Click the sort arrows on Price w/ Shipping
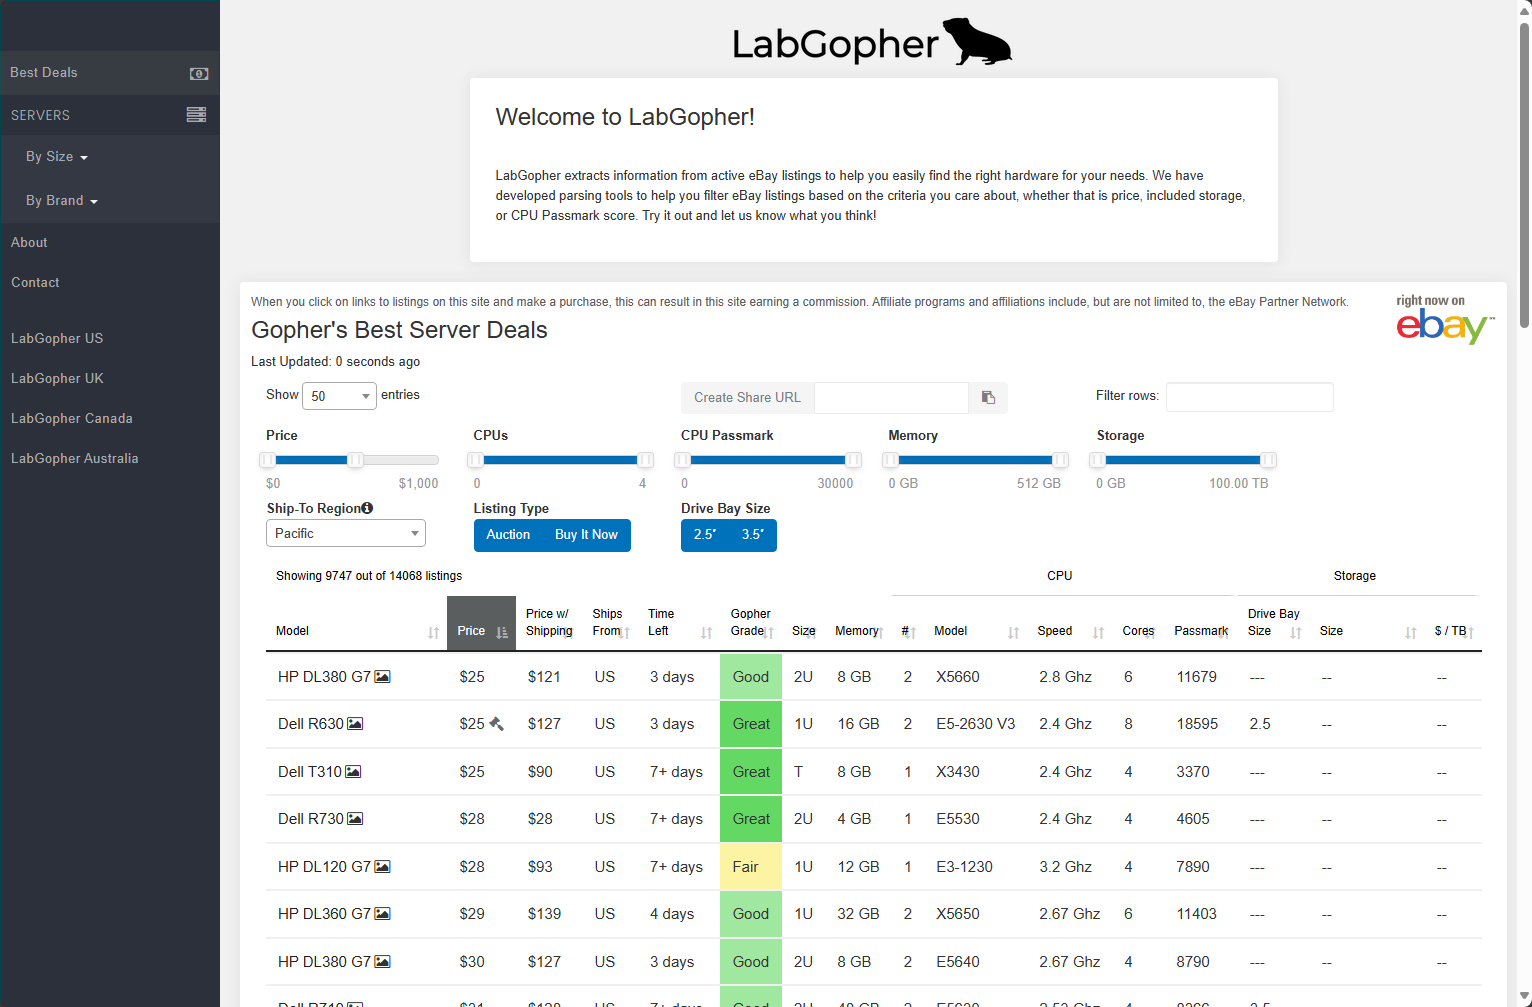1532x1007 pixels. (x=570, y=632)
